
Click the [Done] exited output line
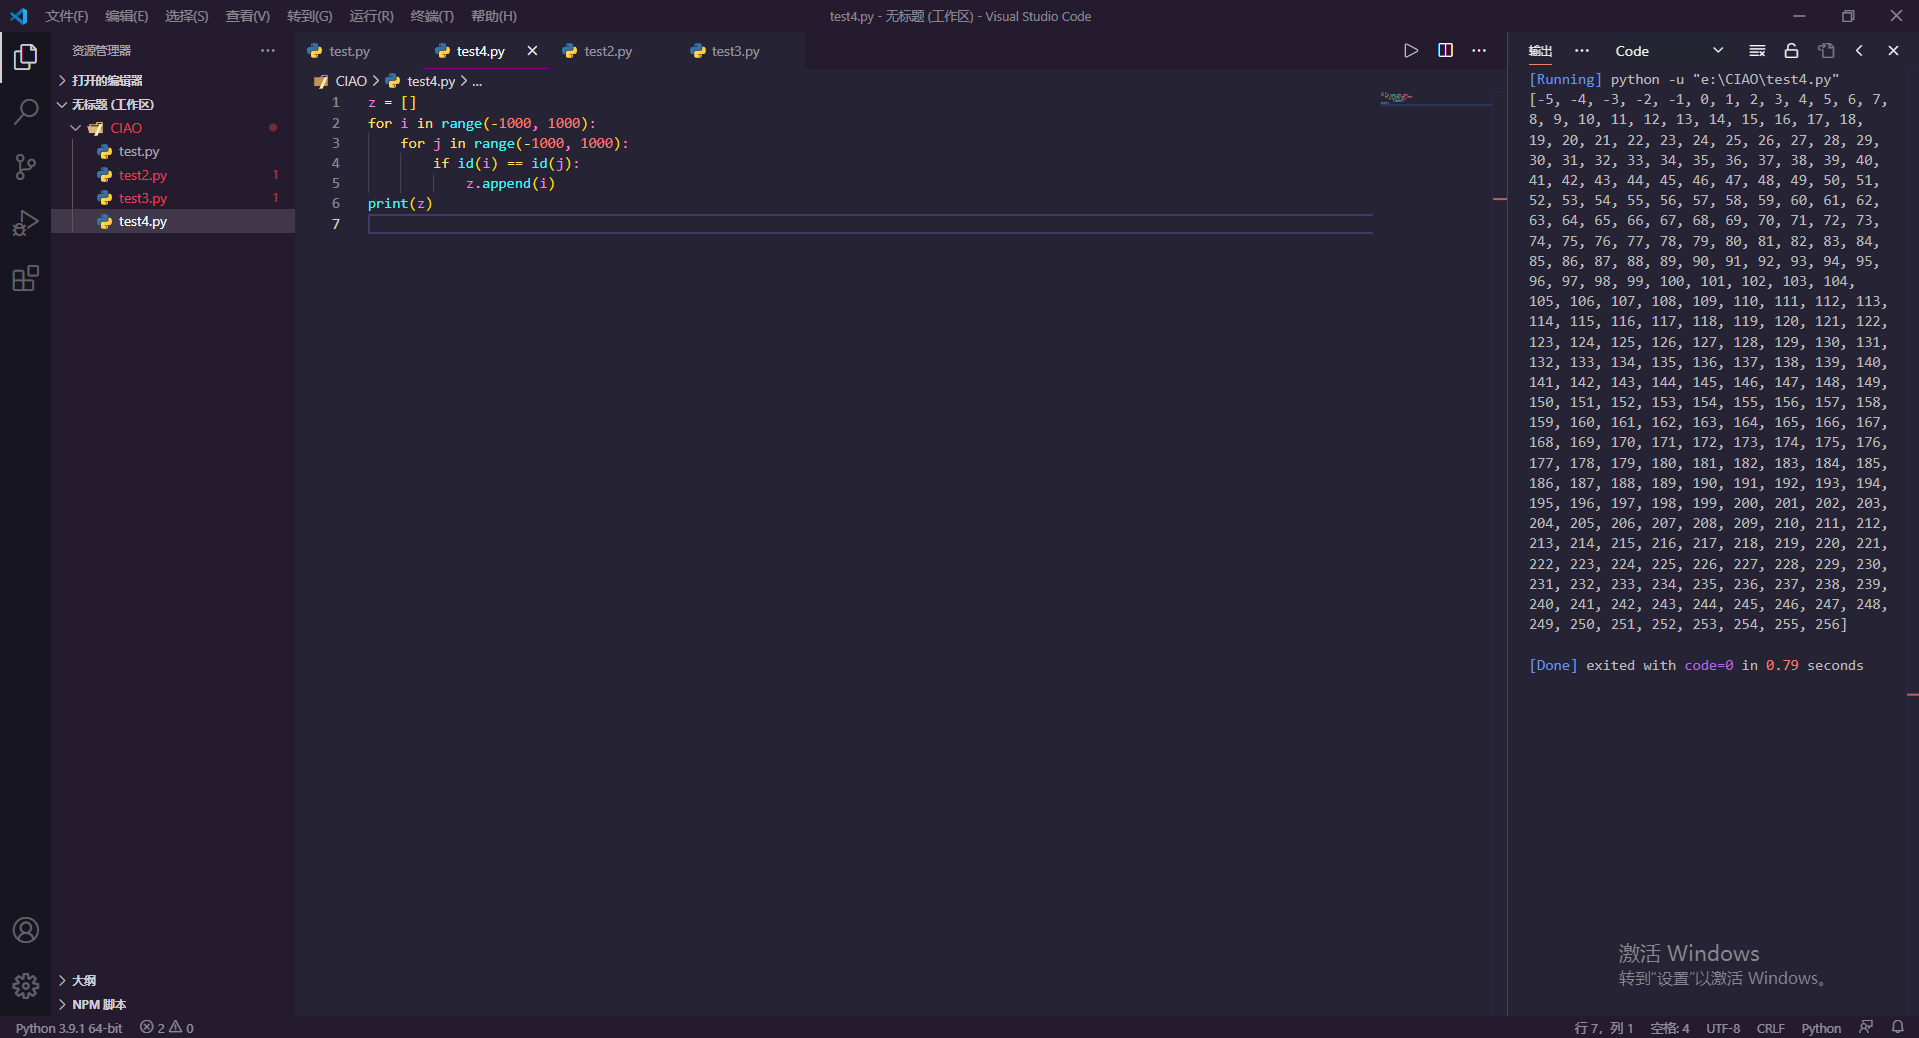click(1696, 666)
